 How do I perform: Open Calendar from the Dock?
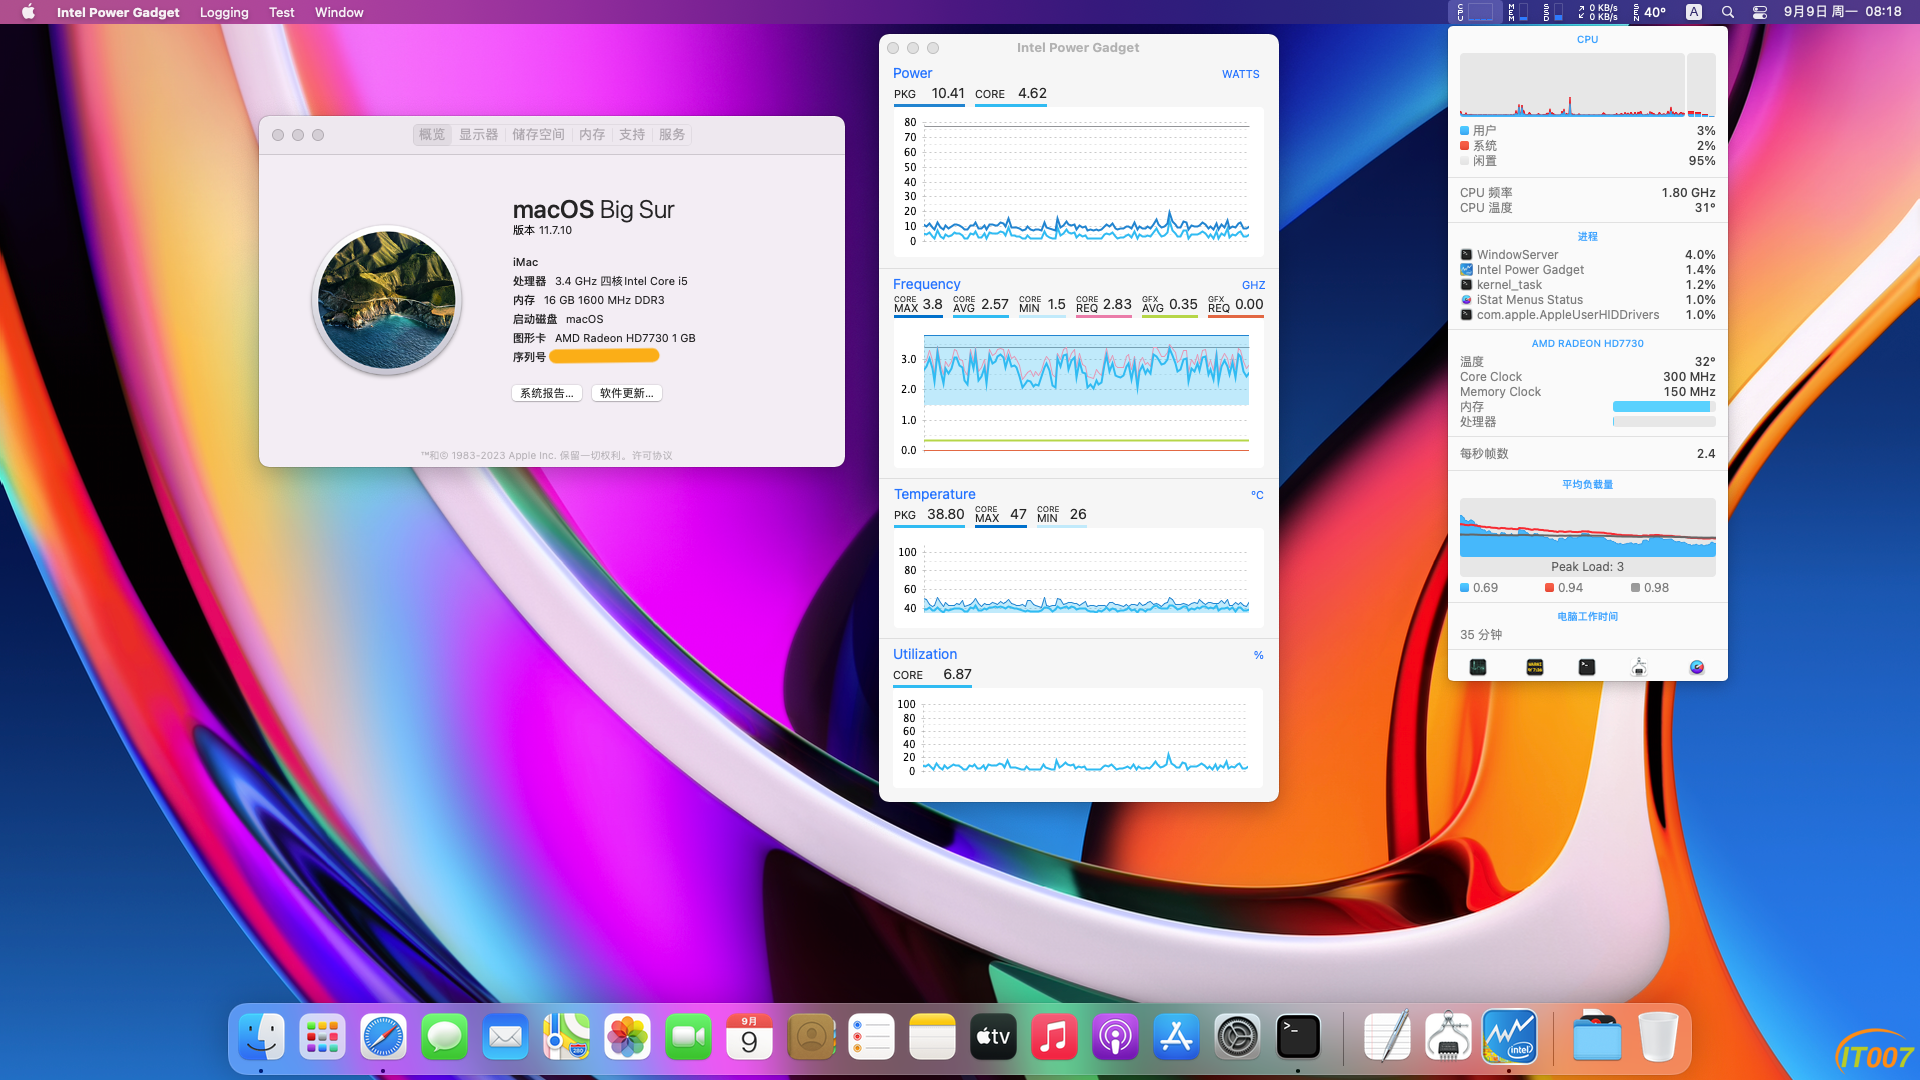click(x=749, y=1037)
